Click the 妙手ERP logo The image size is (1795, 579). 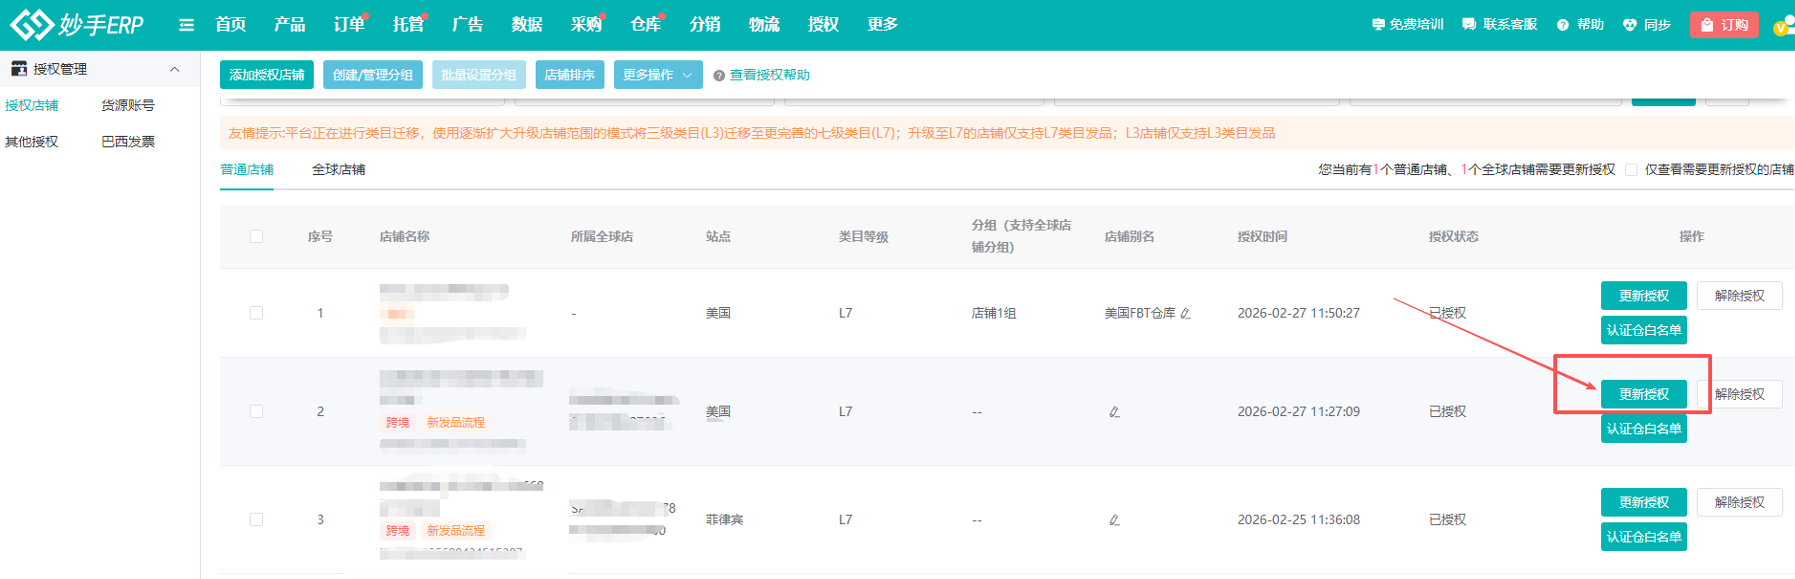tap(76, 24)
